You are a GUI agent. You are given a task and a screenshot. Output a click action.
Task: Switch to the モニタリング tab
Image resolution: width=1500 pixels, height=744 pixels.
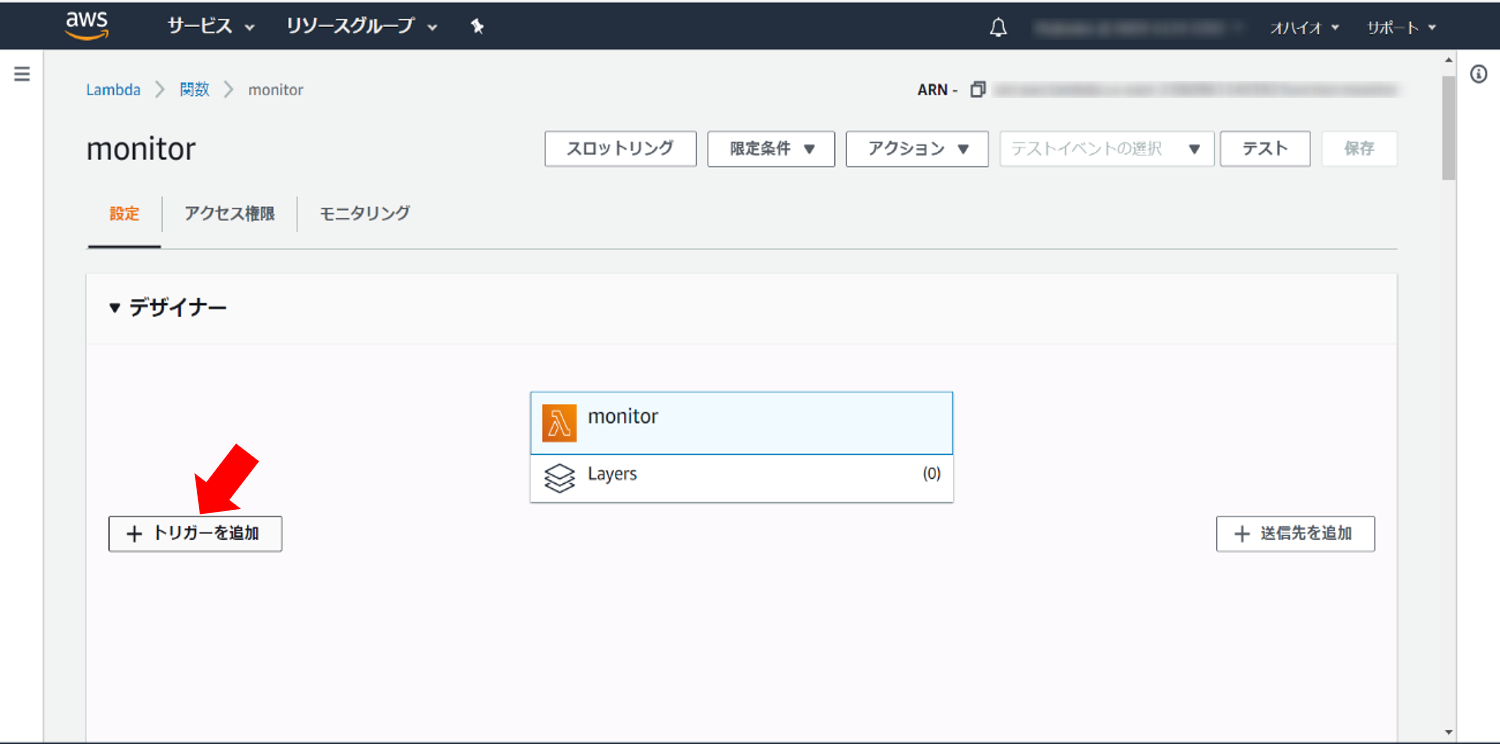pyautogui.click(x=365, y=213)
